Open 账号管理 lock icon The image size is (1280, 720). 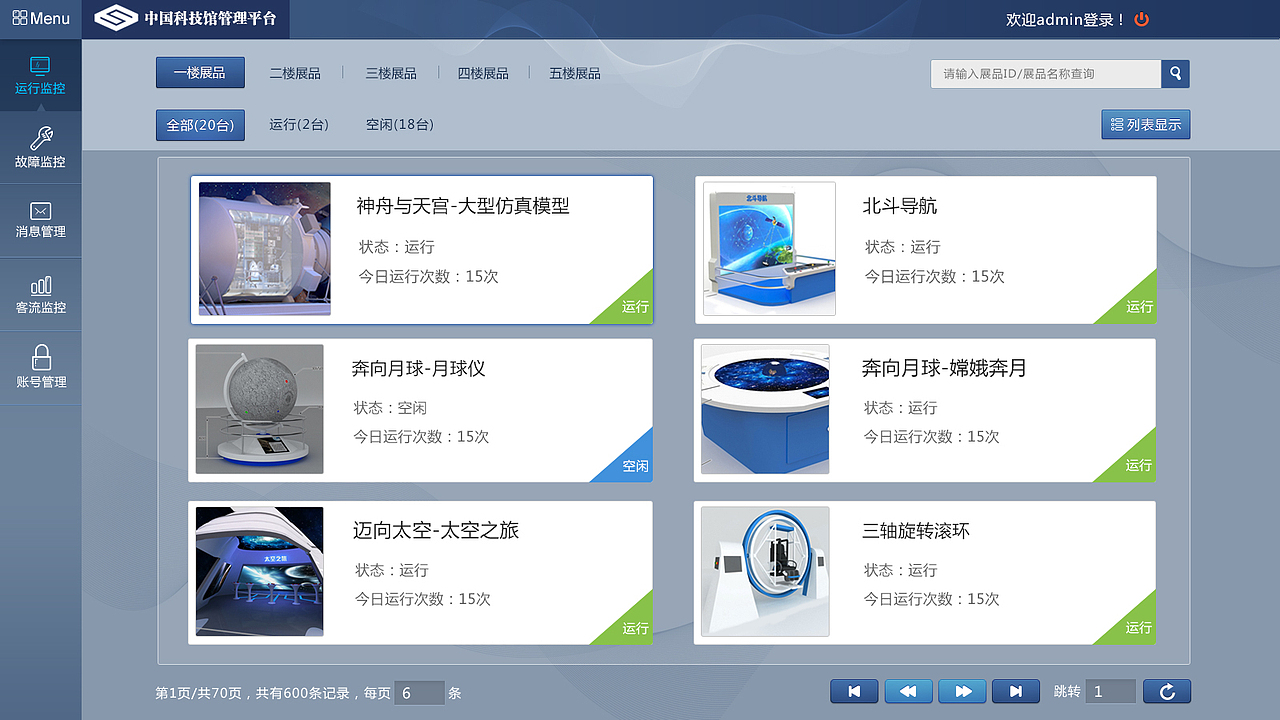(x=40, y=357)
